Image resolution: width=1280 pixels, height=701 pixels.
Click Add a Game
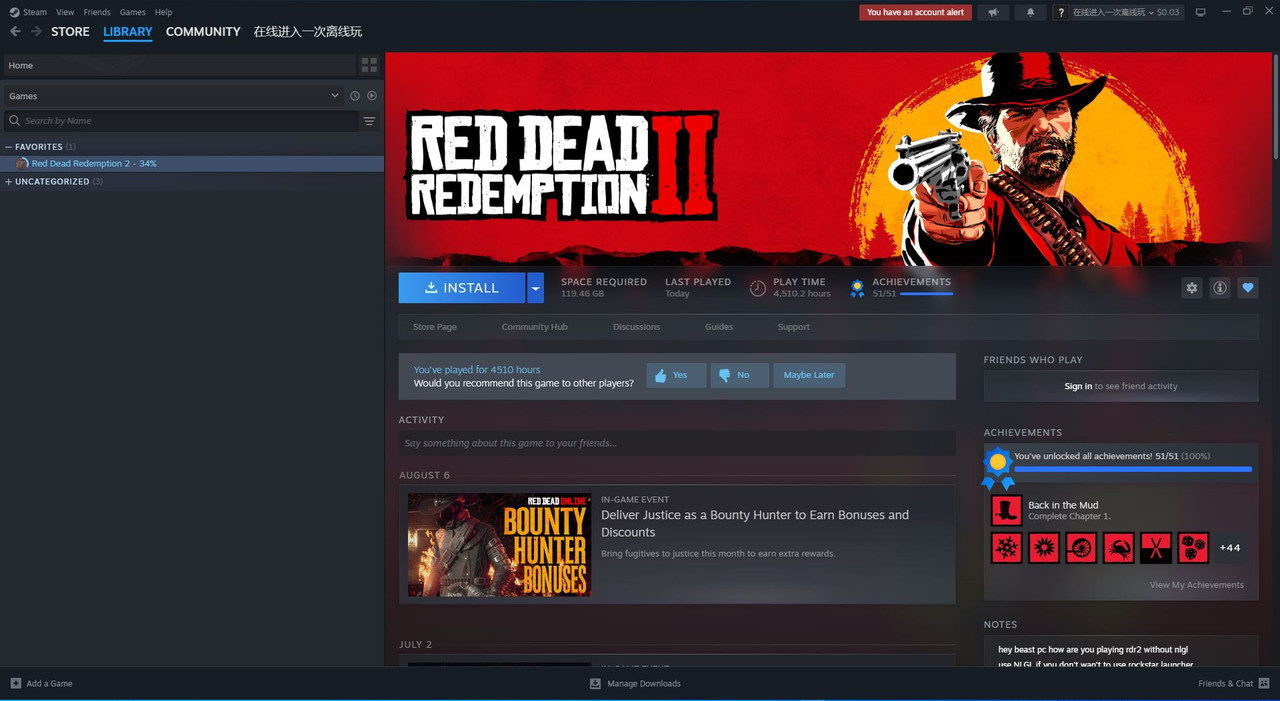pyautogui.click(x=41, y=684)
